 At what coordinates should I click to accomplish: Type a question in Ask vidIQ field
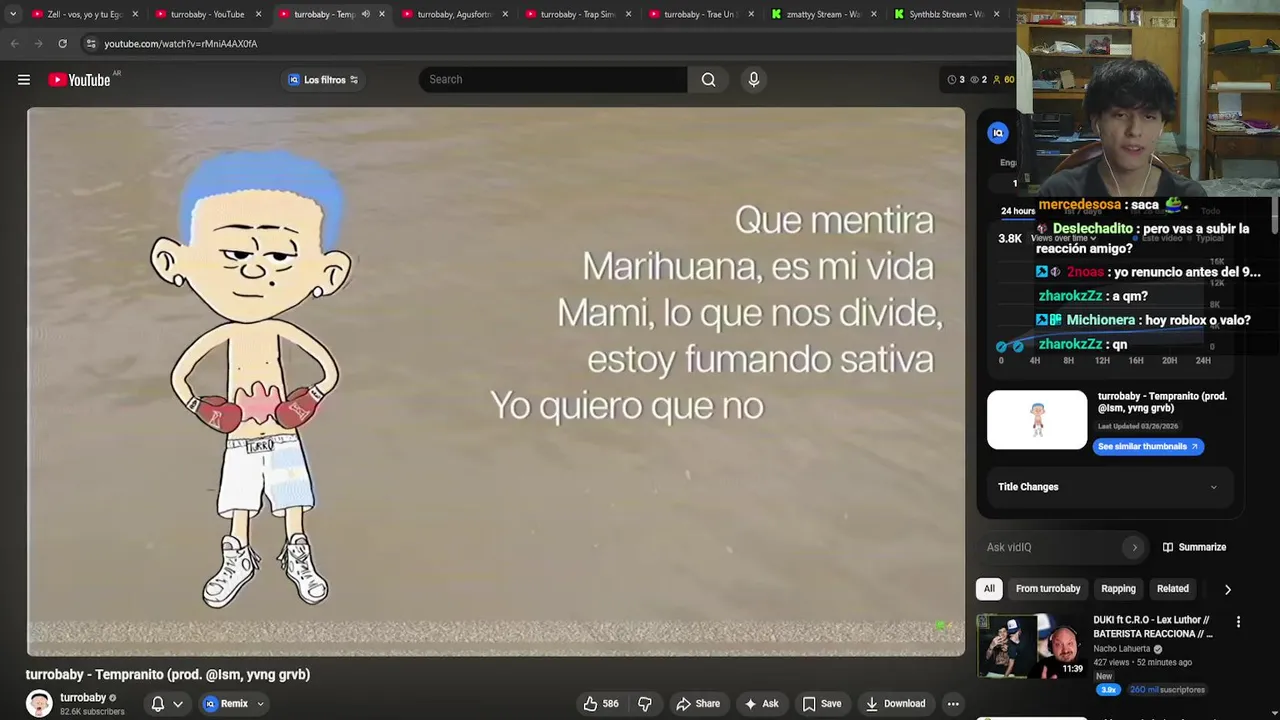pos(1052,547)
